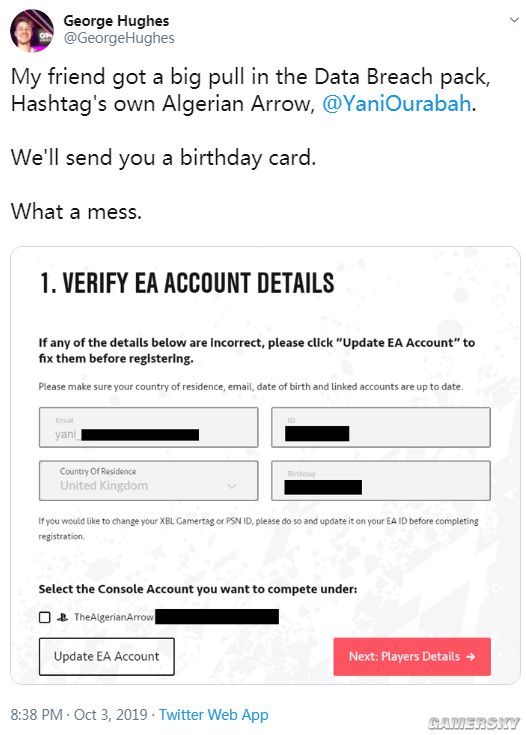This screenshot has height=735, width=526.
Task: Open the embedded EA account screenshot image
Action: [x=265, y=465]
